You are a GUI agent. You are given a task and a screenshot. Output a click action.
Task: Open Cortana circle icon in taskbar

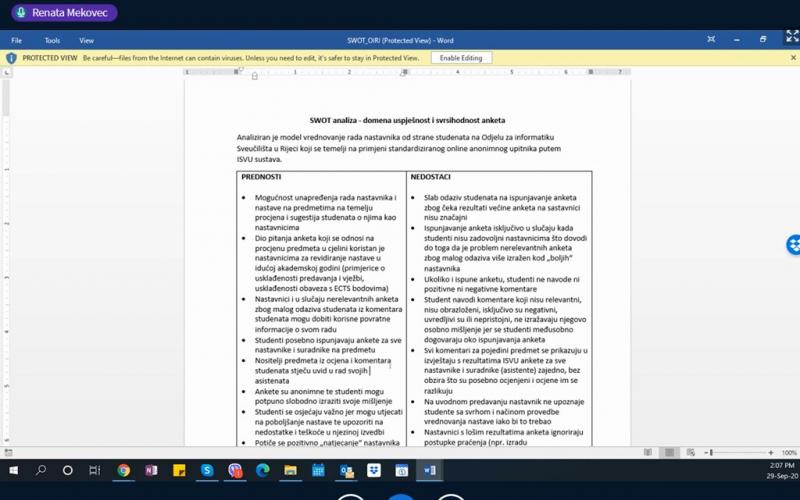click(67, 470)
